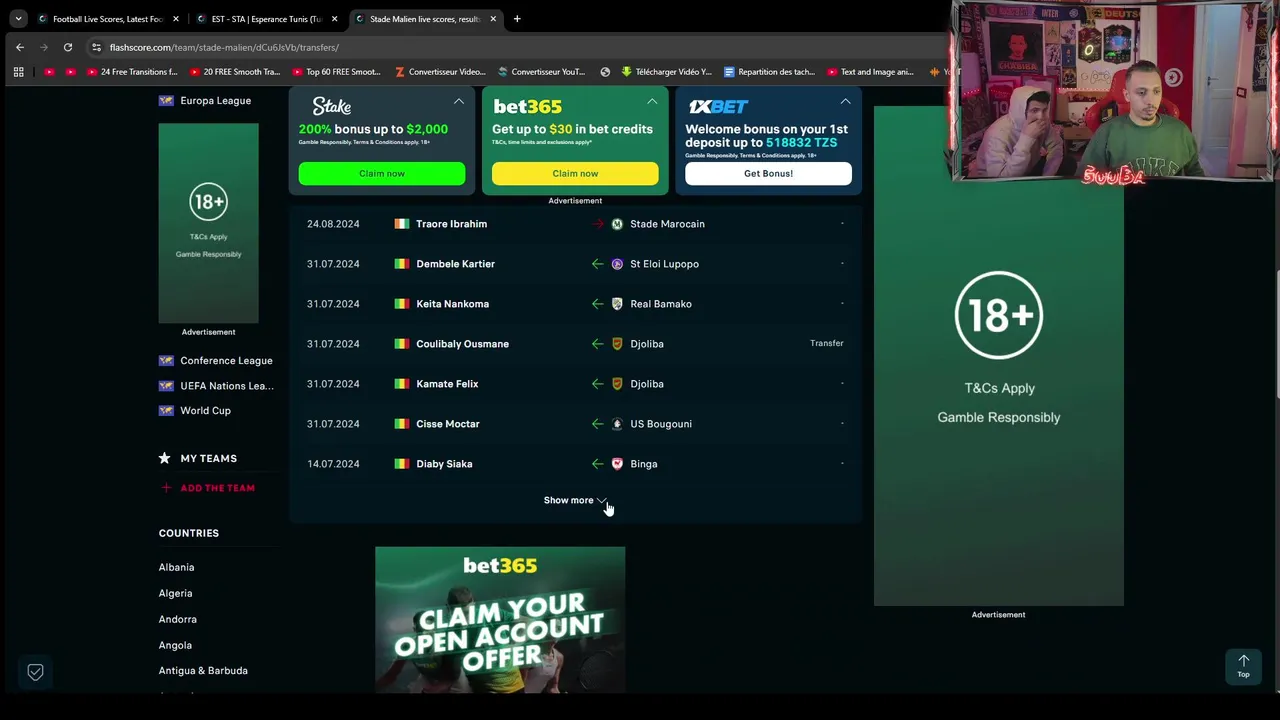Open player Diaby Siaka
Screen dimensions: 1280x720
tap(444, 464)
